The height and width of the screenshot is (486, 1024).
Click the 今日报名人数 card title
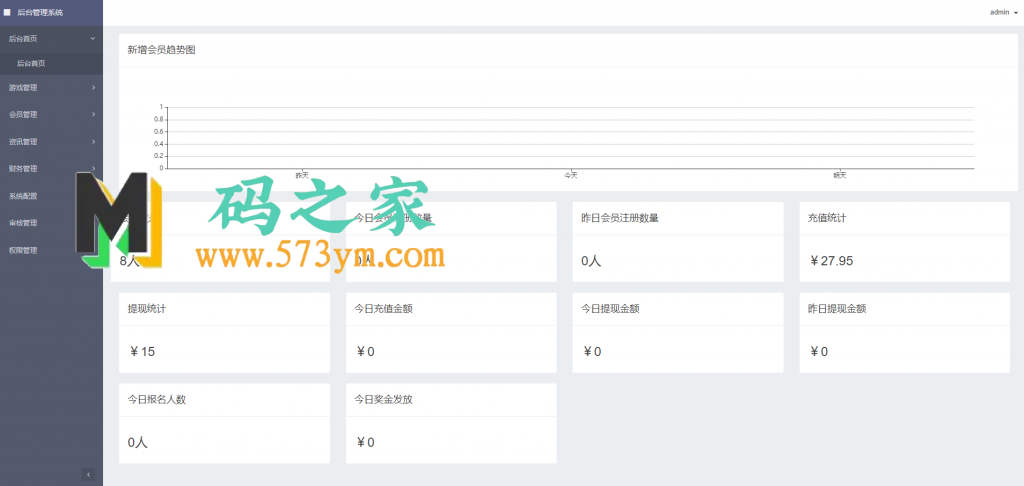pyautogui.click(x=157, y=400)
